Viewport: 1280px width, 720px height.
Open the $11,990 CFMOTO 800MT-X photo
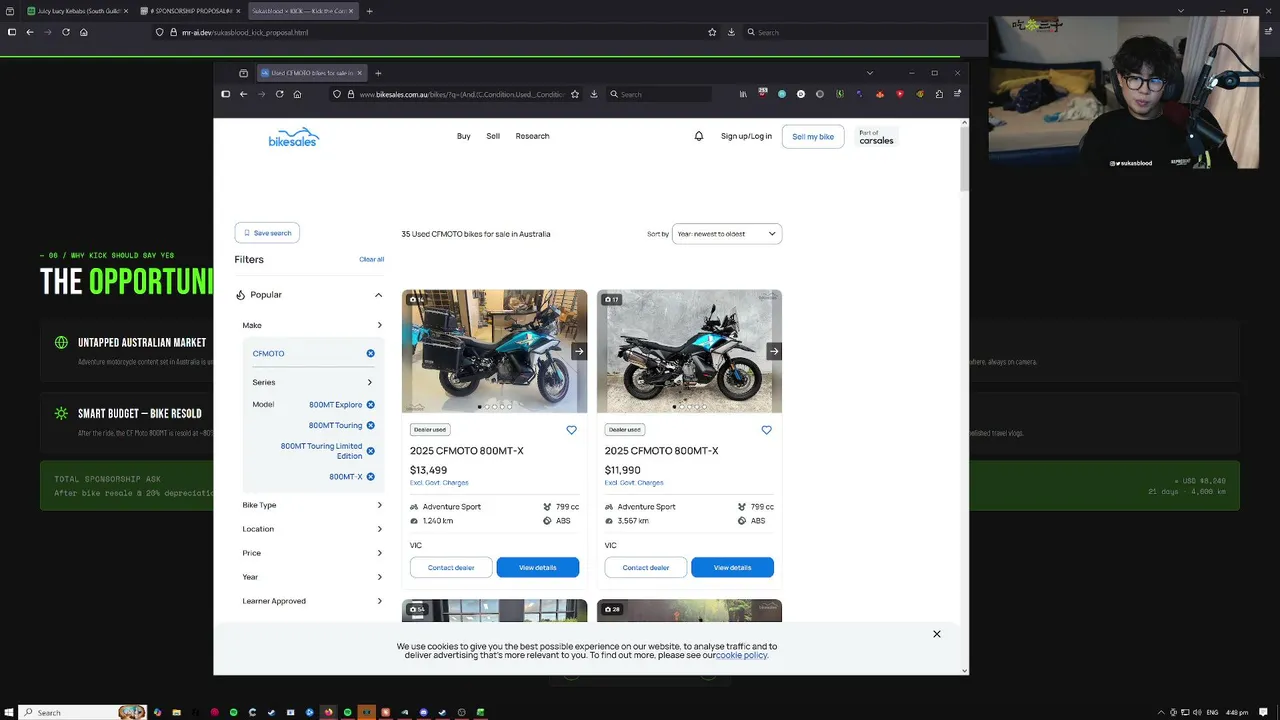point(689,351)
